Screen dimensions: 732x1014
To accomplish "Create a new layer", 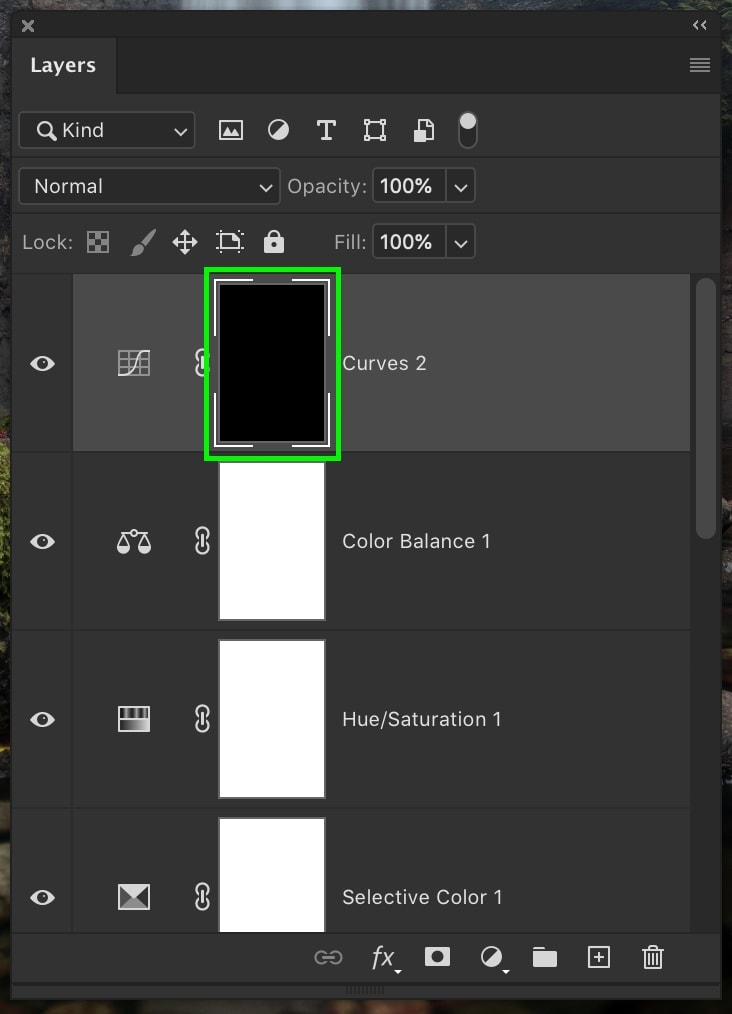I will (599, 957).
